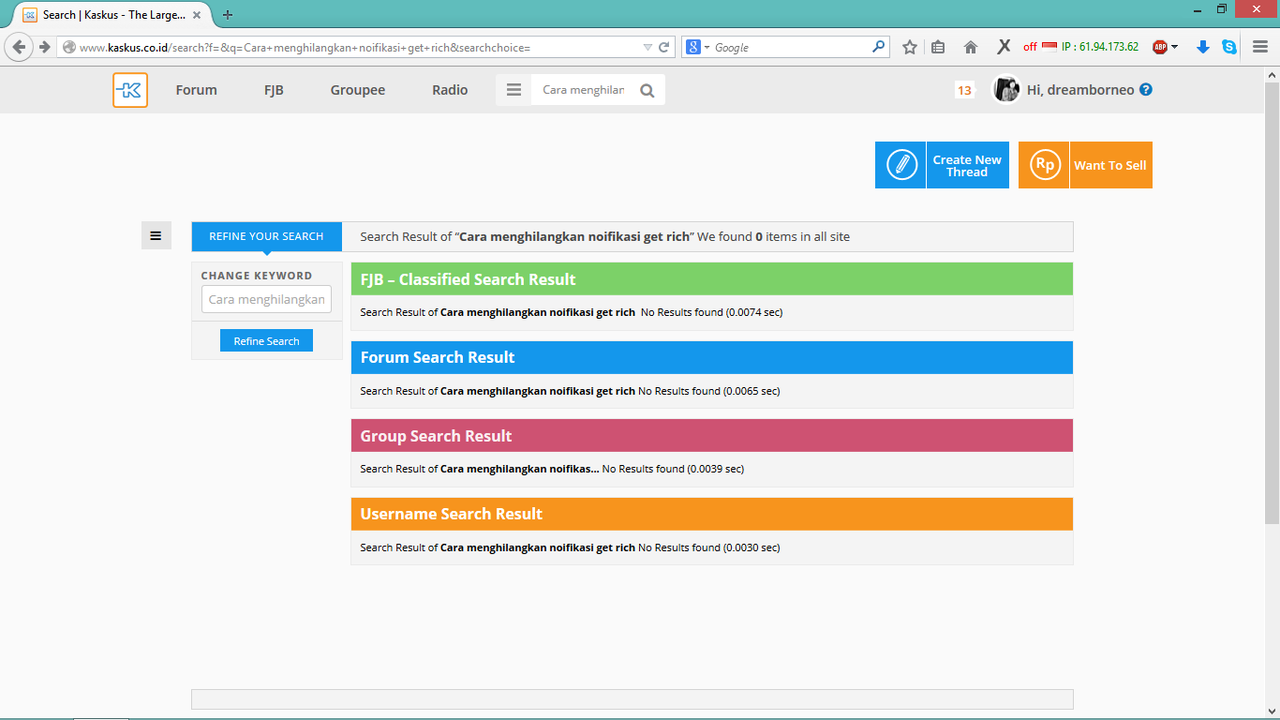1280x720 pixels.
Task: Bookmark this page with the star icon
Action: (910, 47)
